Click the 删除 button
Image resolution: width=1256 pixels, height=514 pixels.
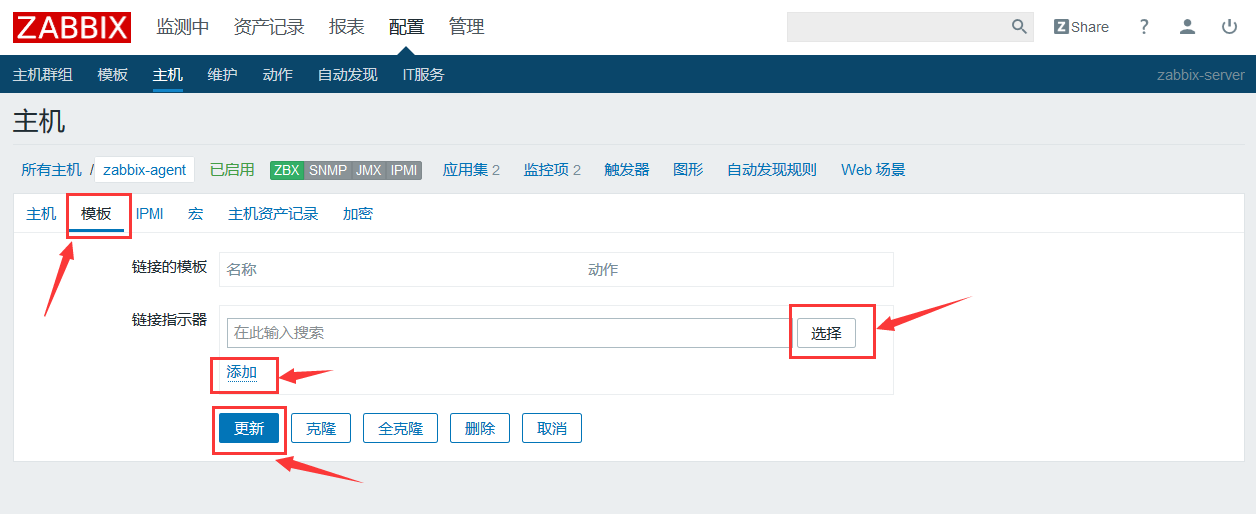480,429
